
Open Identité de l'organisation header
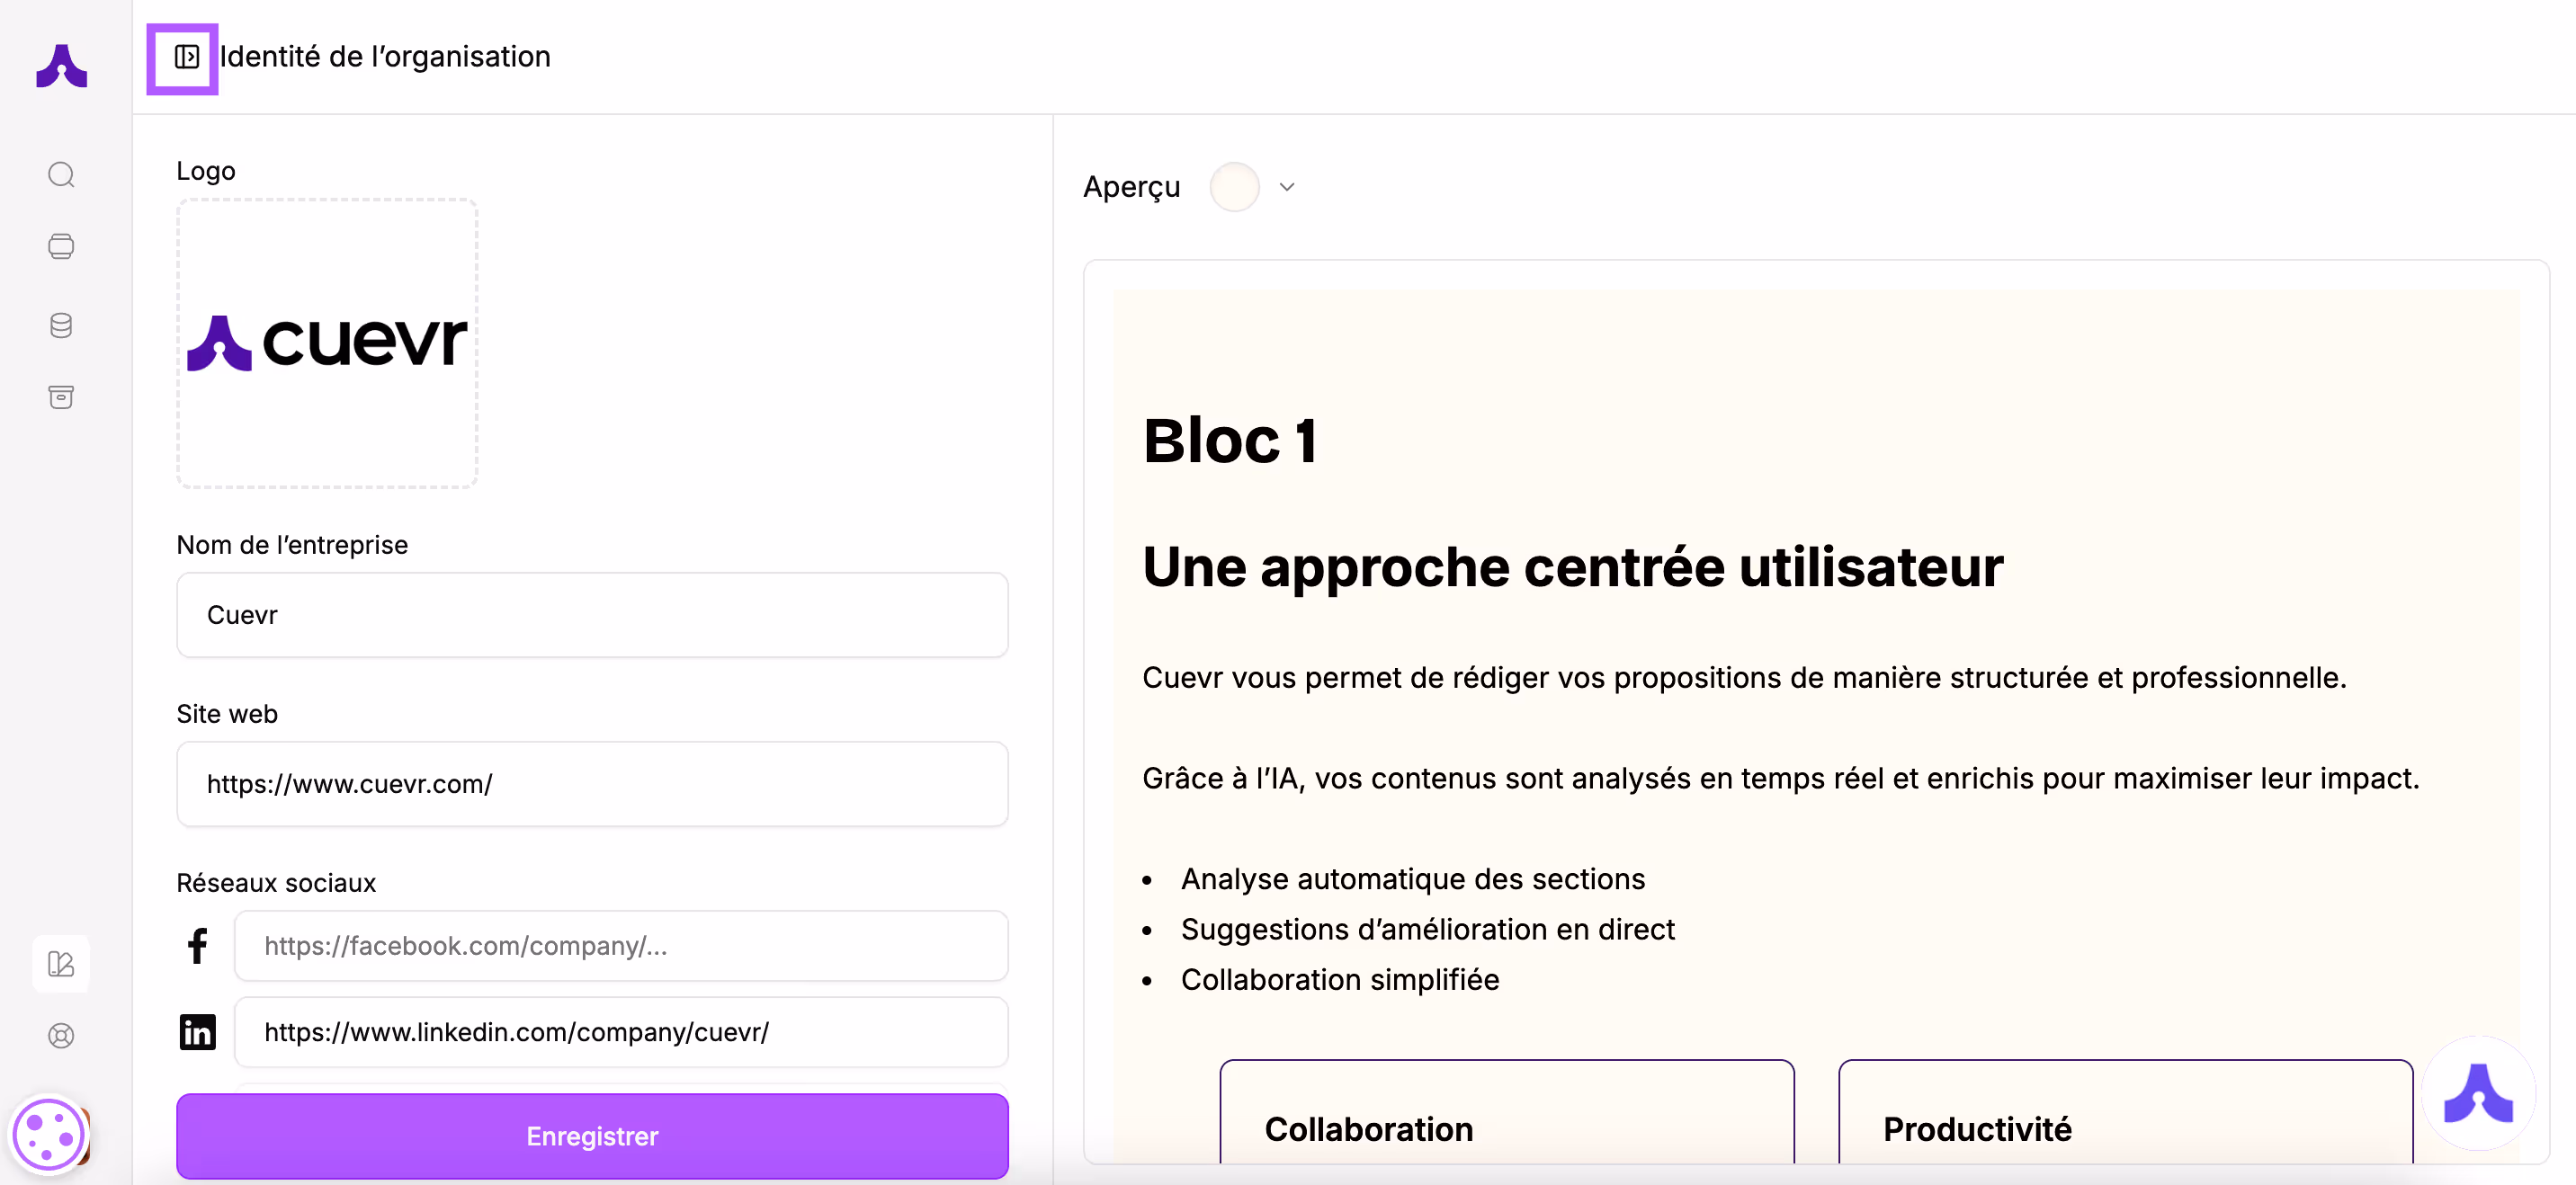point(386,57)
